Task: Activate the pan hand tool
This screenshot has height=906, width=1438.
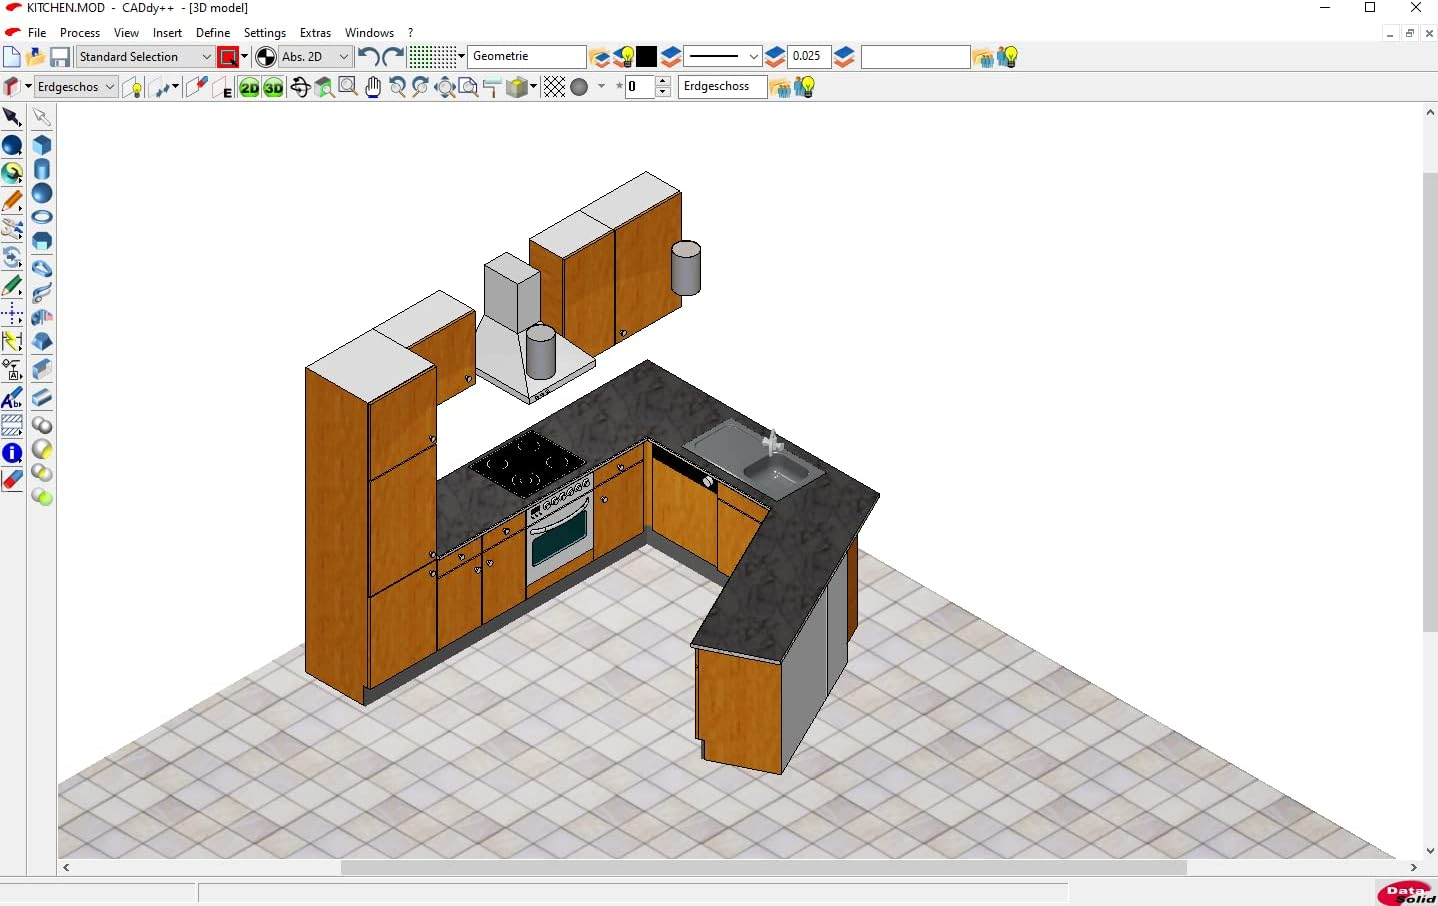Action: (373, 88)
